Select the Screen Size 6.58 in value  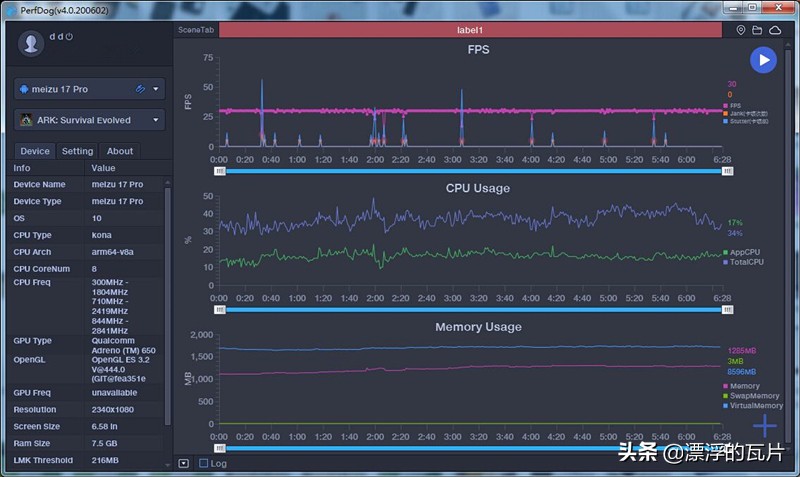click(x=105, y=426)
